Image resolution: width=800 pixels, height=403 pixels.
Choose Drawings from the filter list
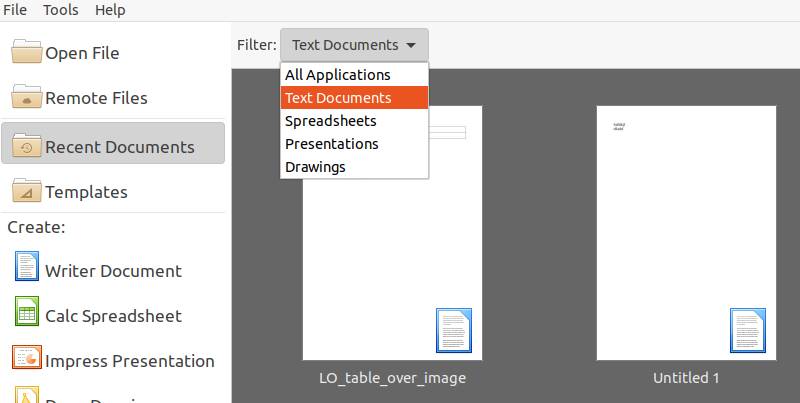pos(354,167)
